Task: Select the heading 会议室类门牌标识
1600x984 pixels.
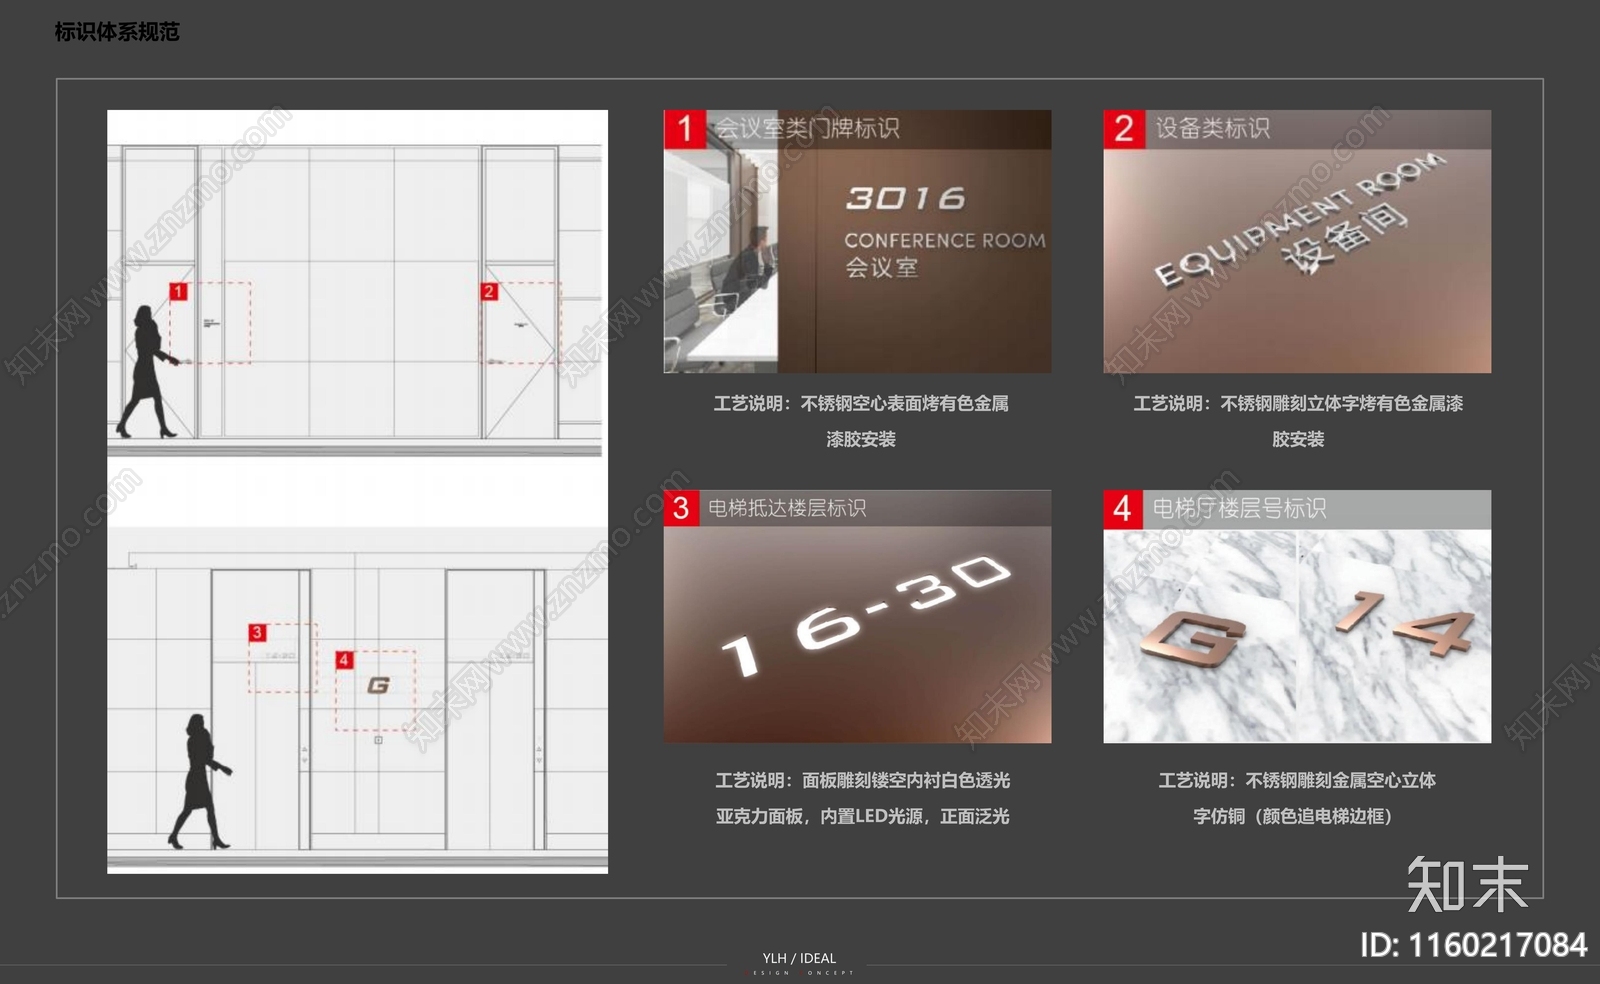Action: [806, 129]
